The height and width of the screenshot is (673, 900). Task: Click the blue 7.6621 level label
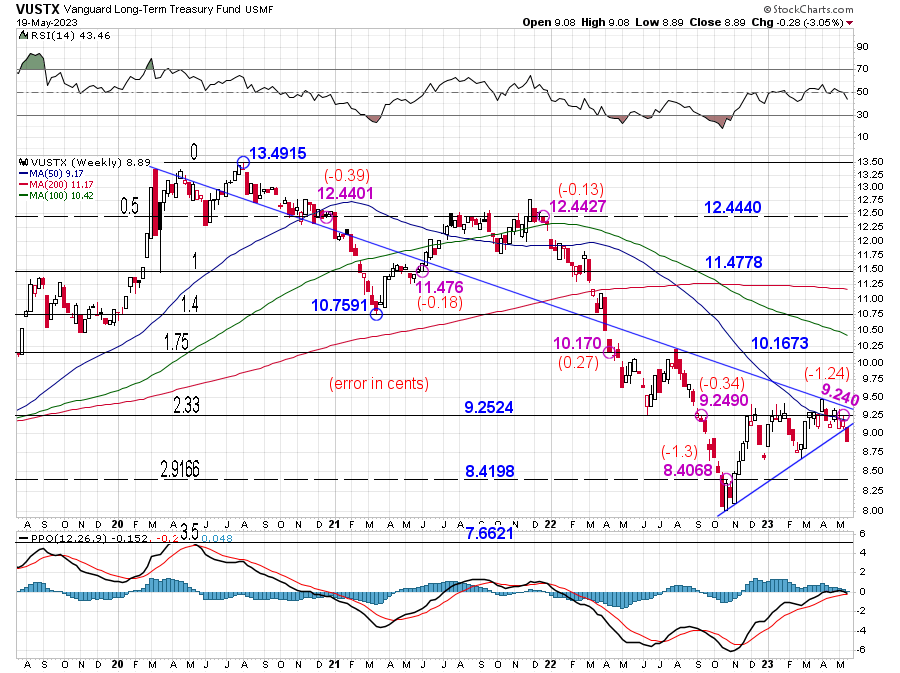(x=489, y=533)
